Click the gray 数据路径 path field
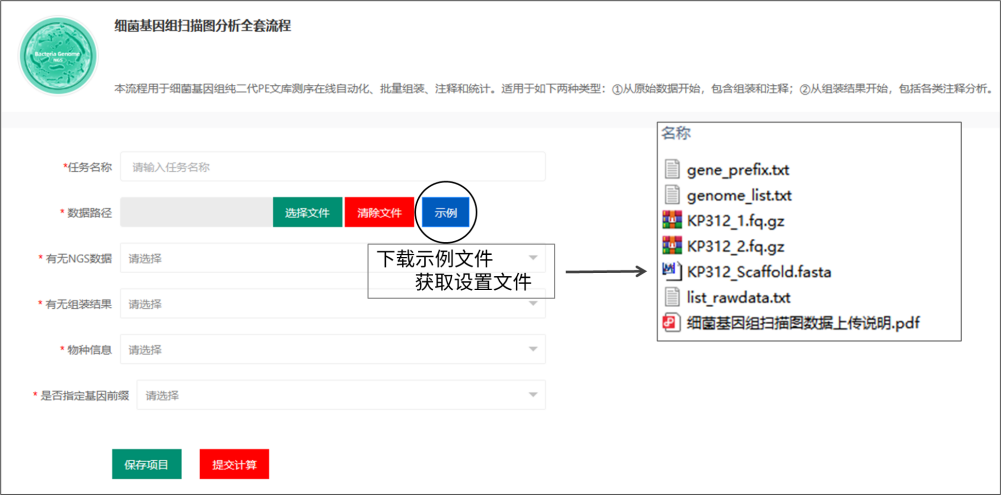 pyautogui.click(x=196, y=212)
